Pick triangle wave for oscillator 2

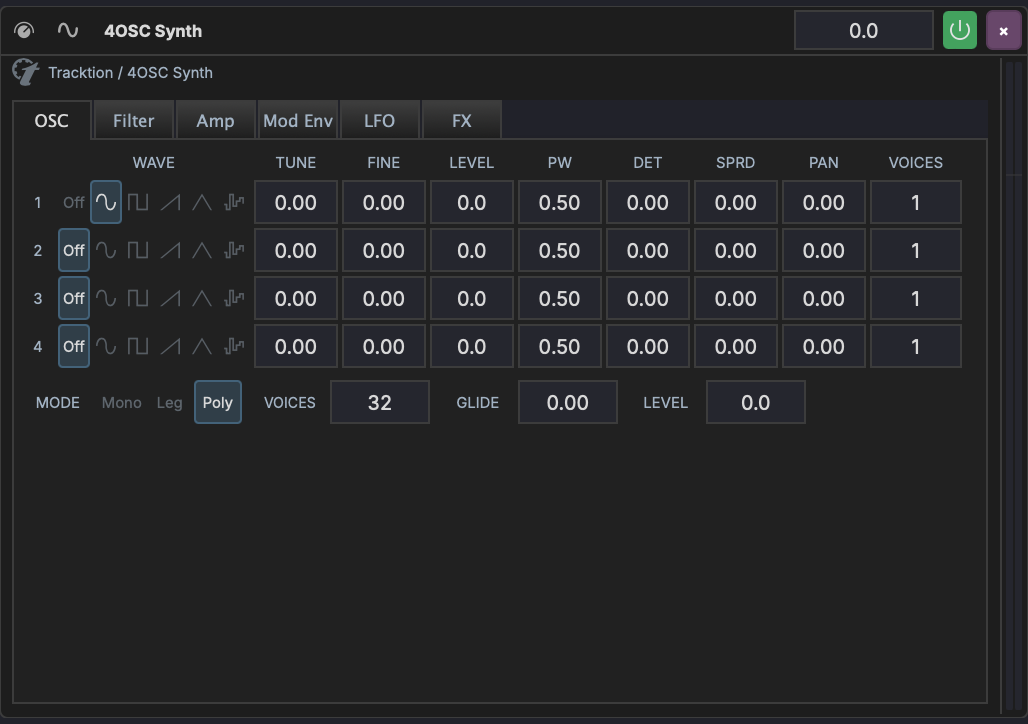[201, 250]
